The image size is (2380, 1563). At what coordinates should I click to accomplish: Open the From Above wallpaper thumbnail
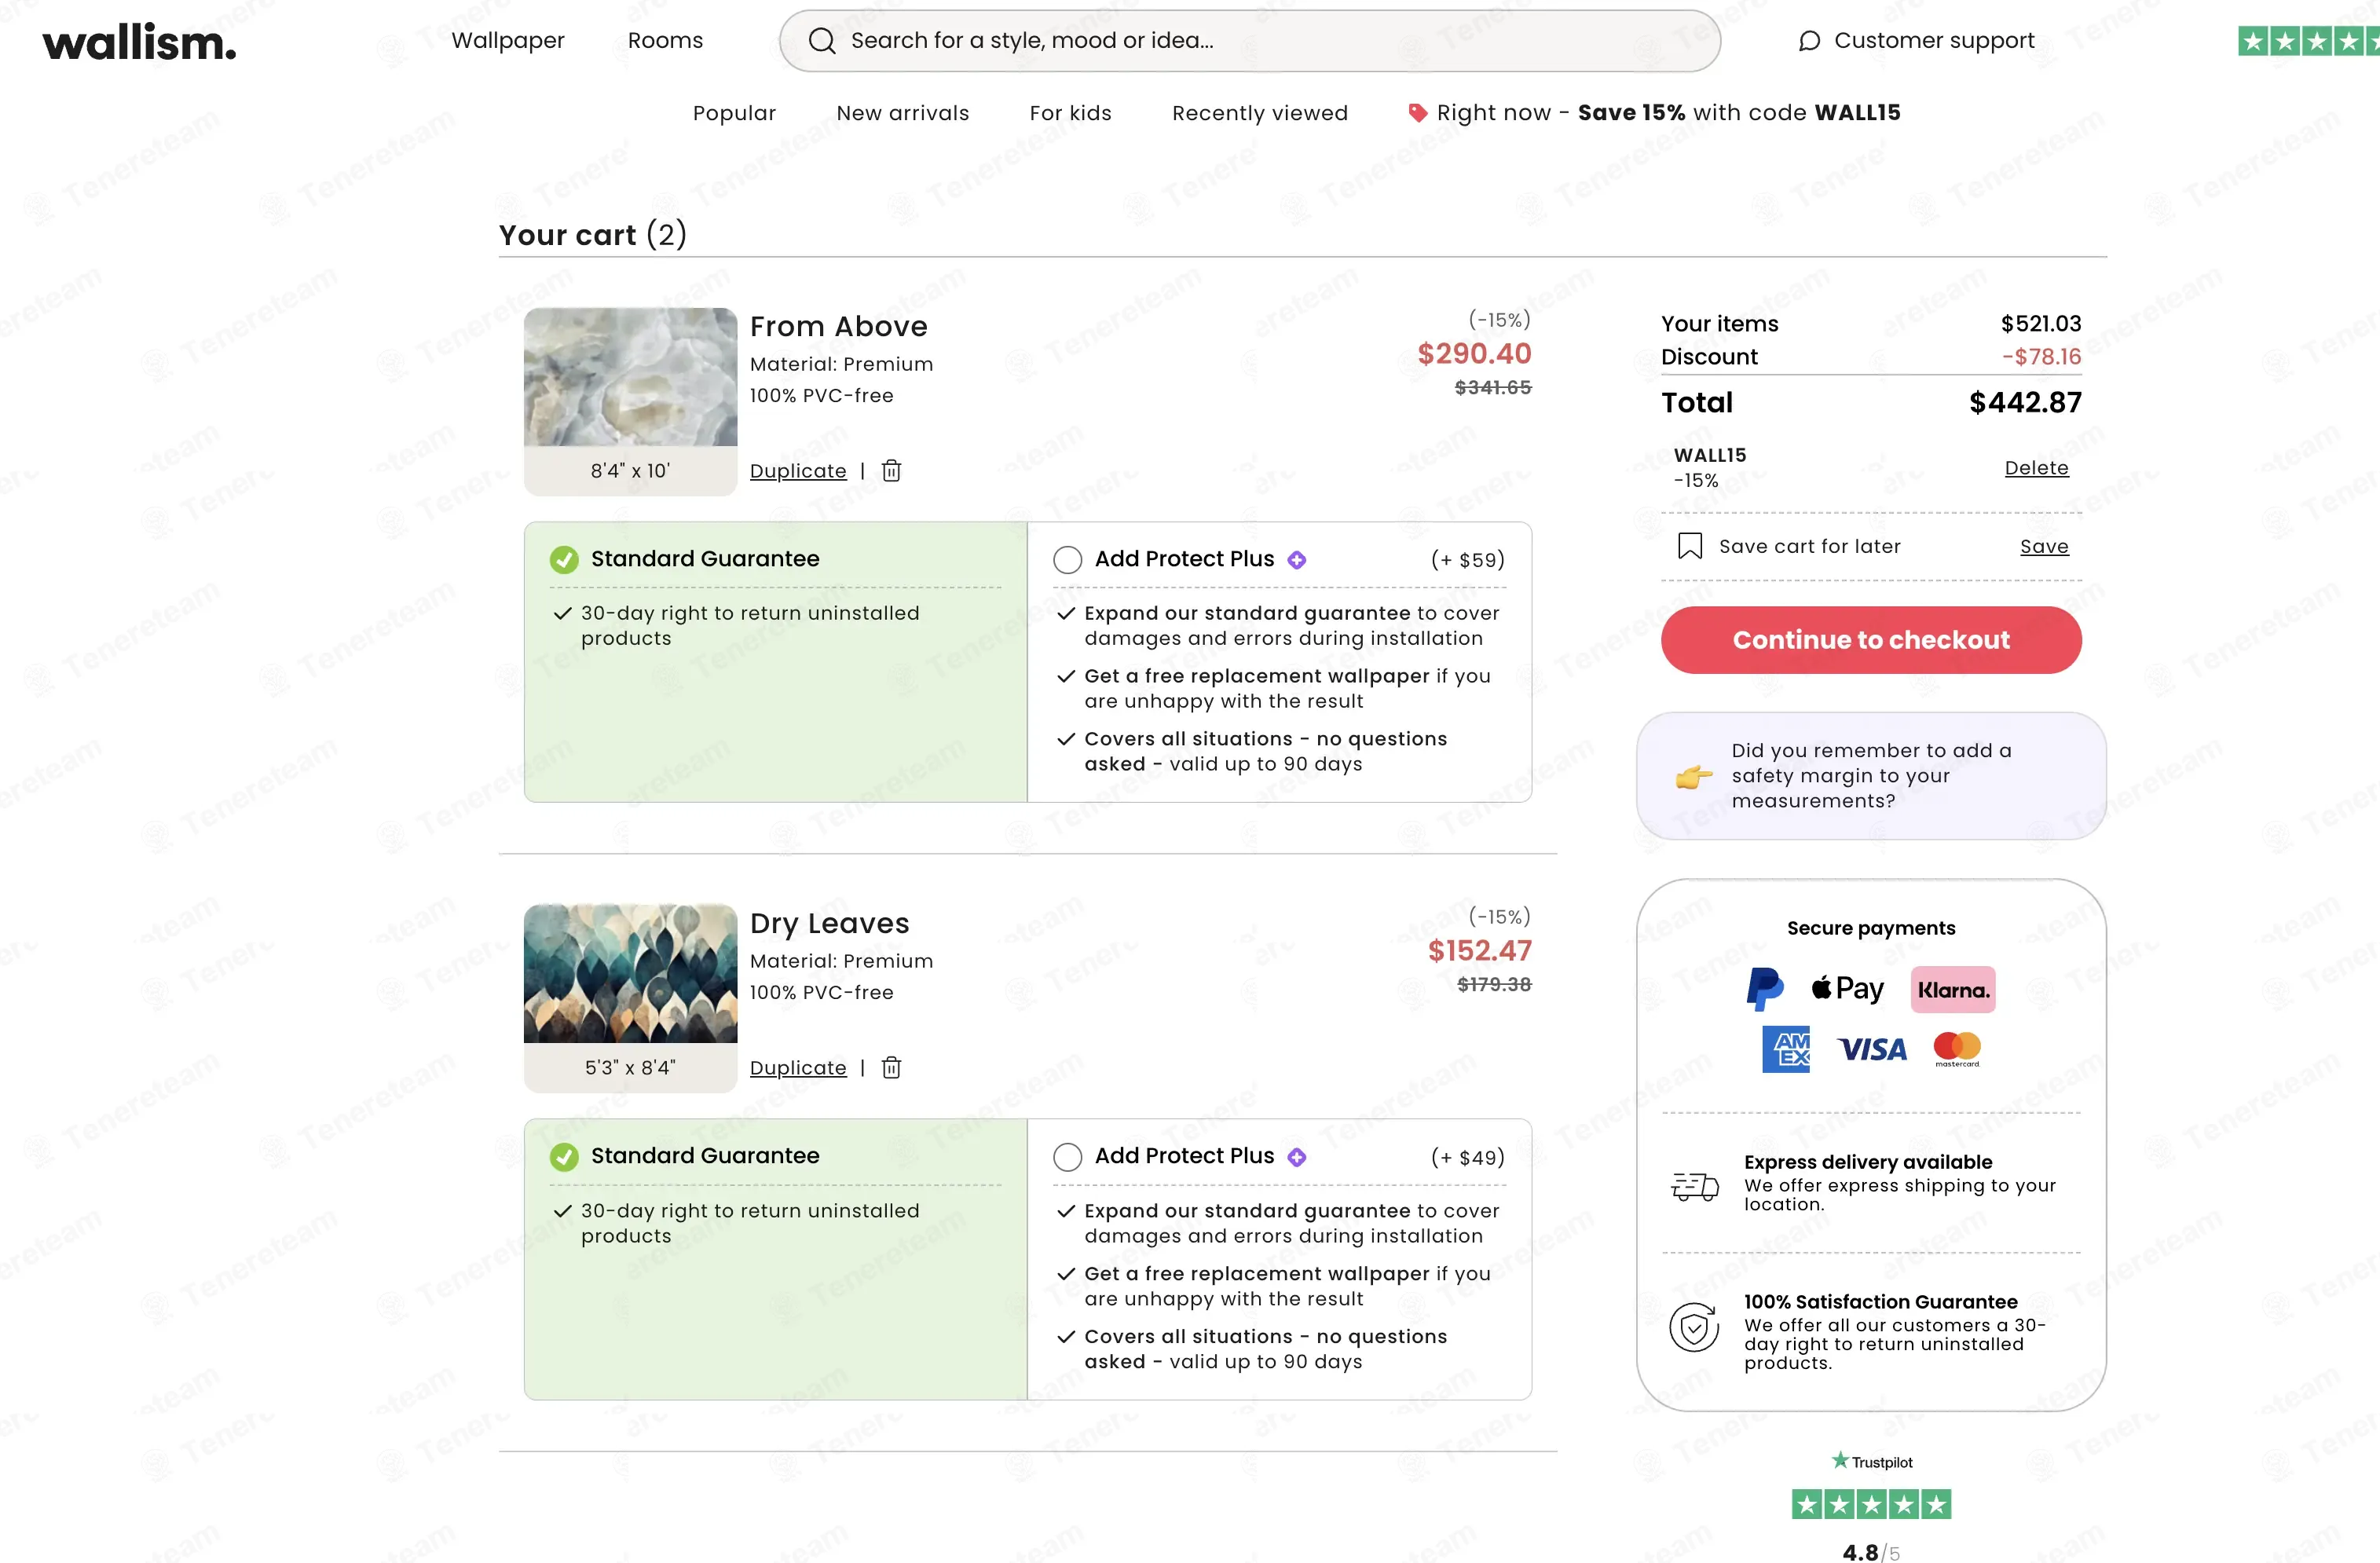[630, 377]
